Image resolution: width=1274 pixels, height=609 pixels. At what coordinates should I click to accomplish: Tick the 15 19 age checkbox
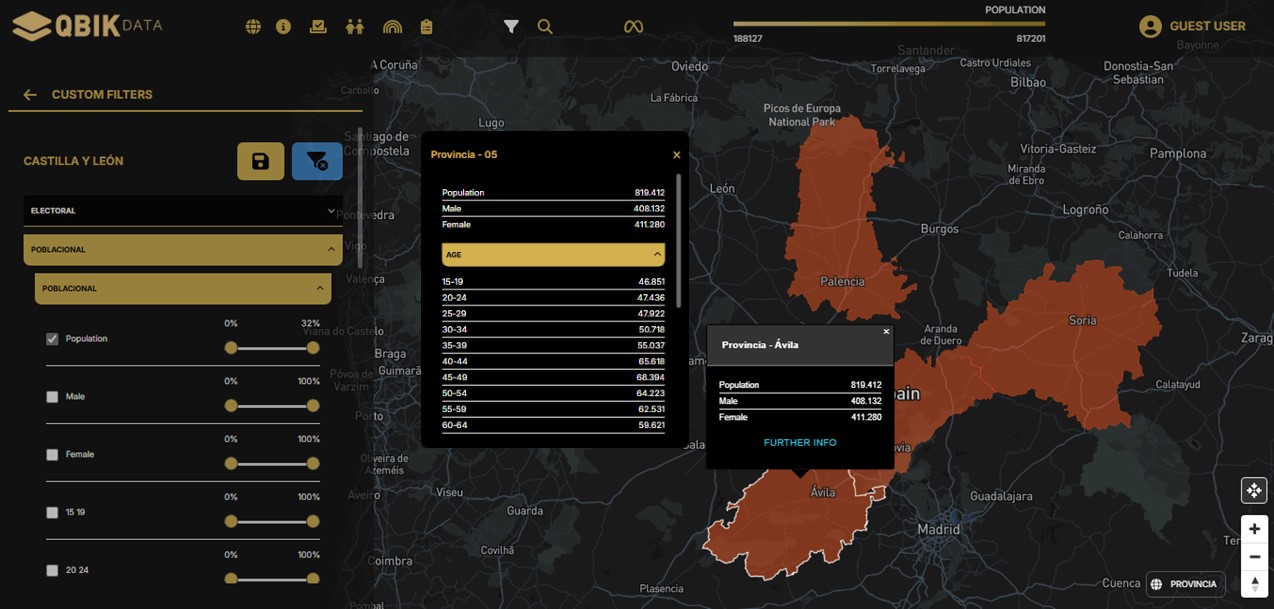point(52,513)
